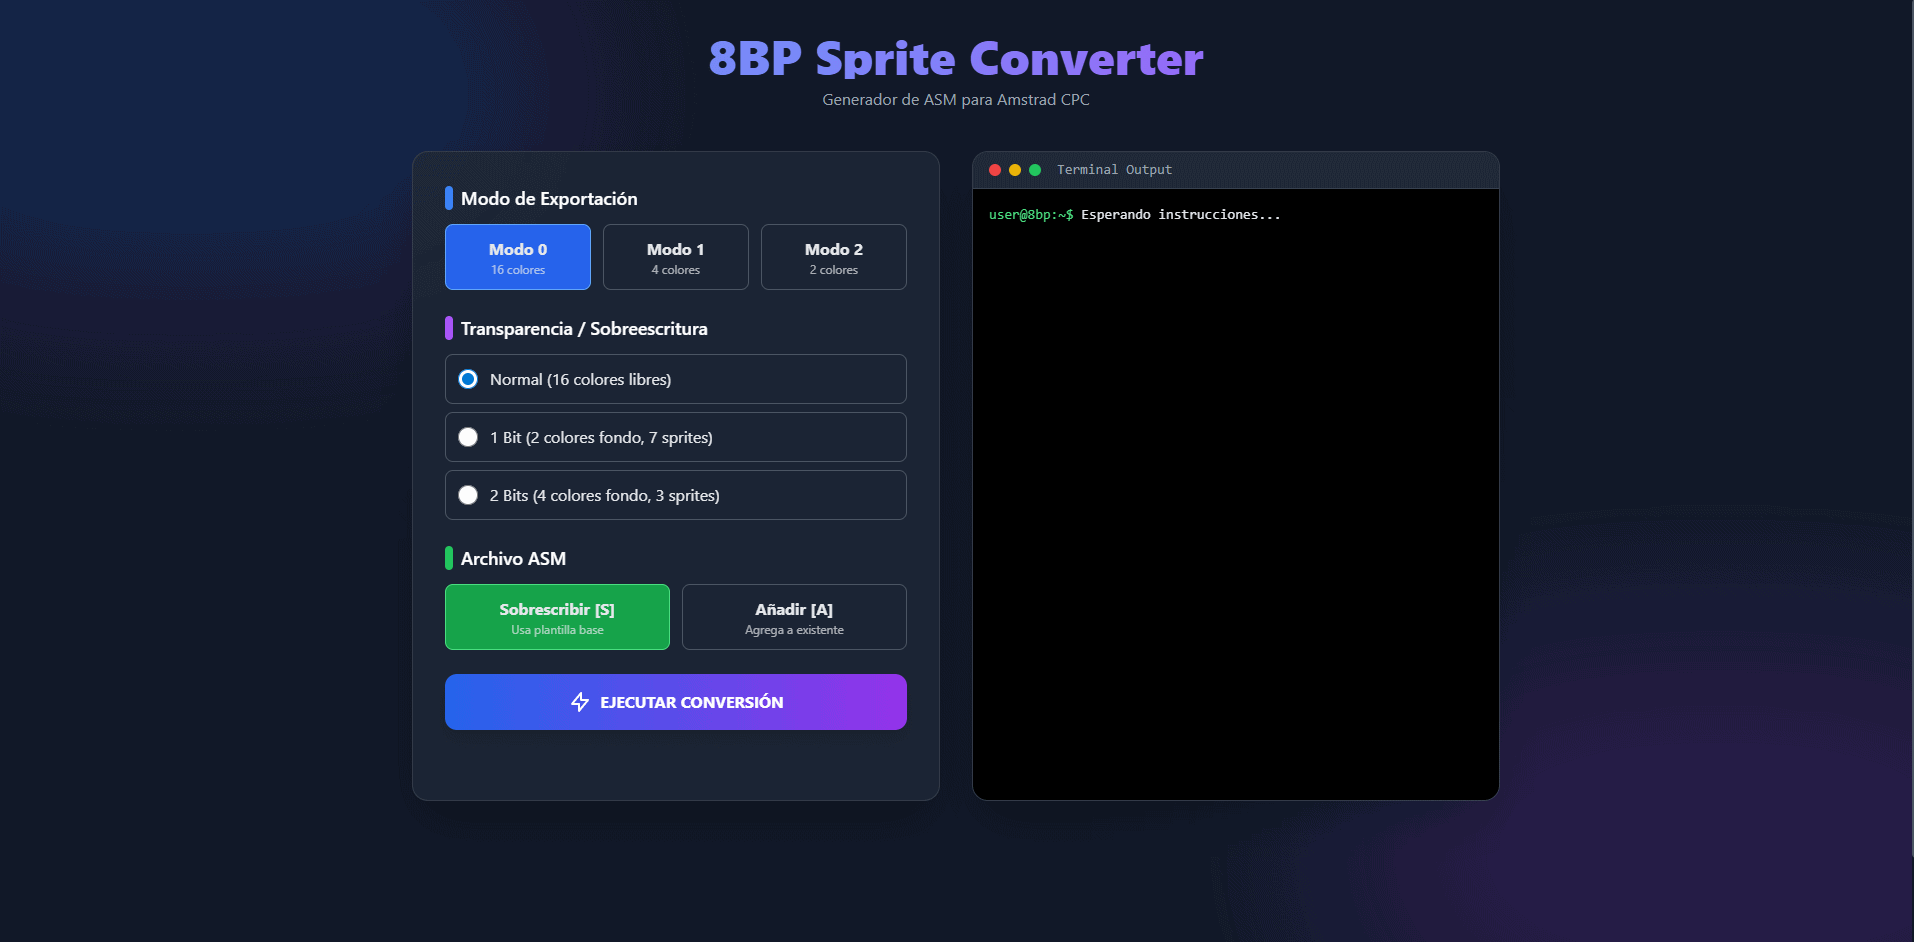The width and height of the screenshot is (1914, 942).
Task: Click the 'Generador de ASM para Amstrad CPC' subtitle
Action: click(x=956, y=100)
